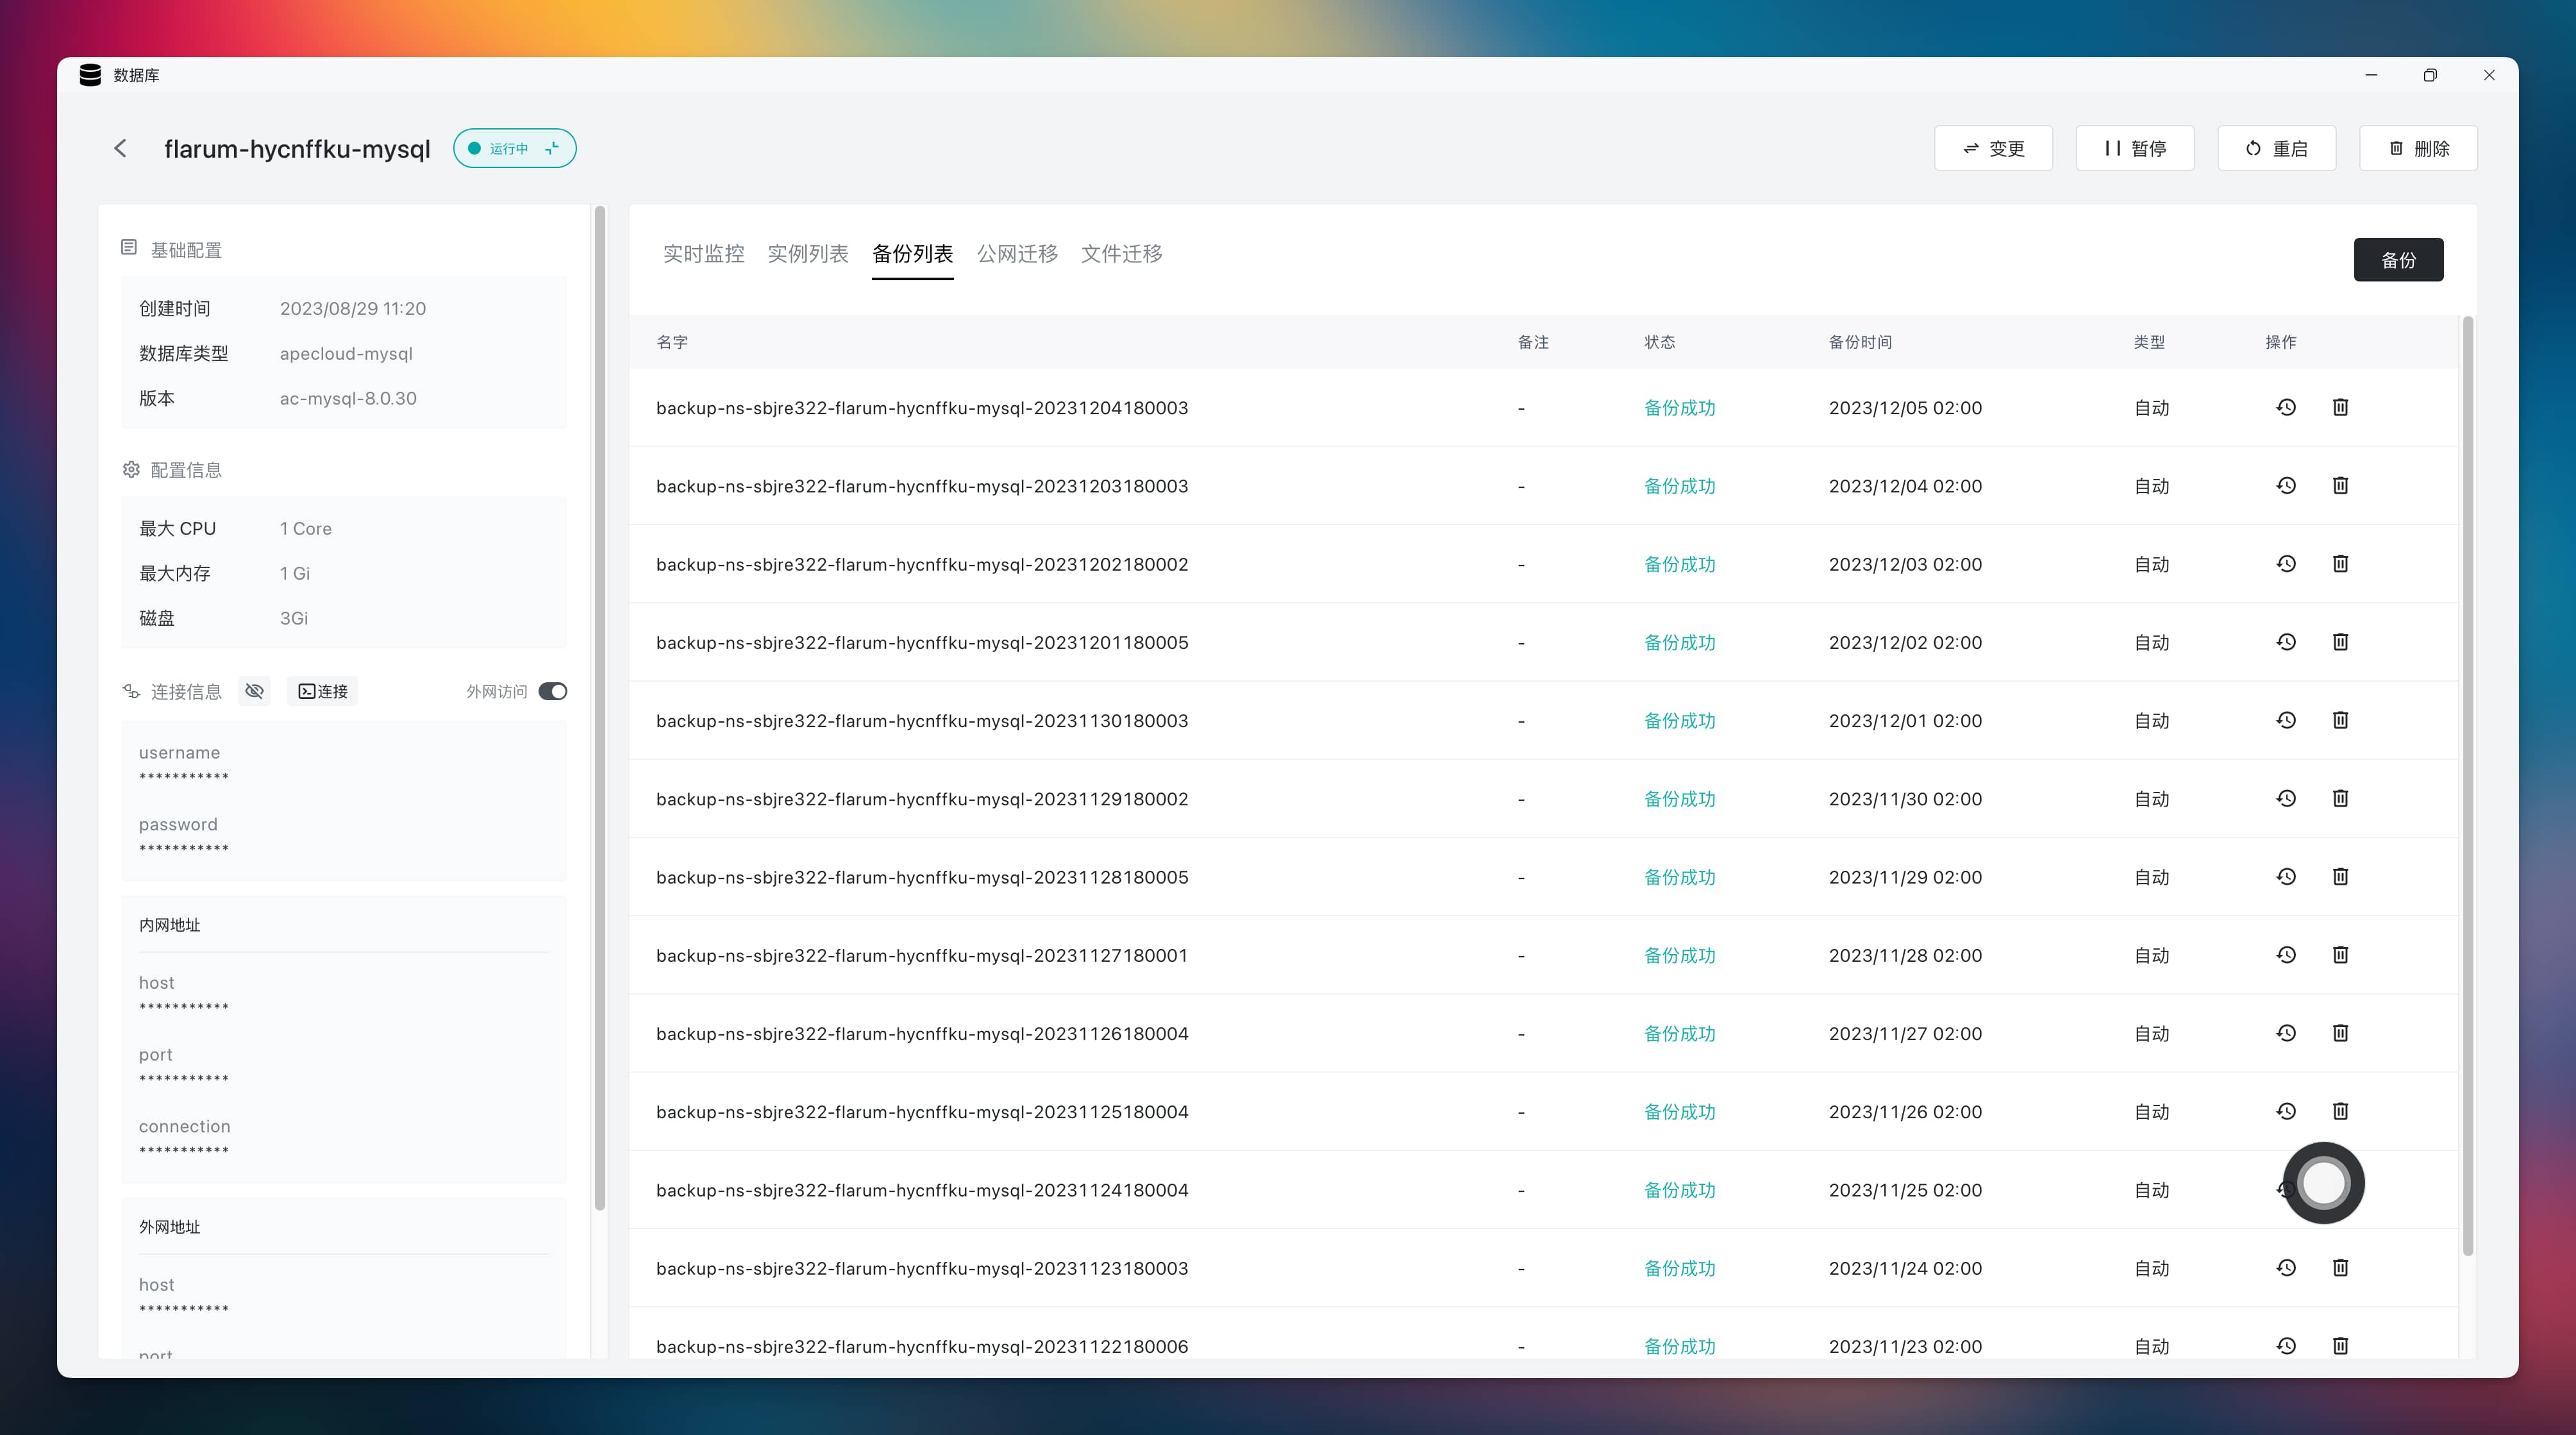Click the database type apecloud-mysql
2576x1435 pixels.
pos(346,353)
